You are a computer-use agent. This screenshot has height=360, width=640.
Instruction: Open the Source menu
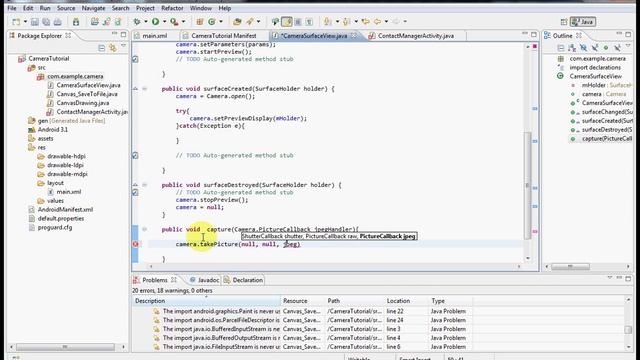pos(66,8)
